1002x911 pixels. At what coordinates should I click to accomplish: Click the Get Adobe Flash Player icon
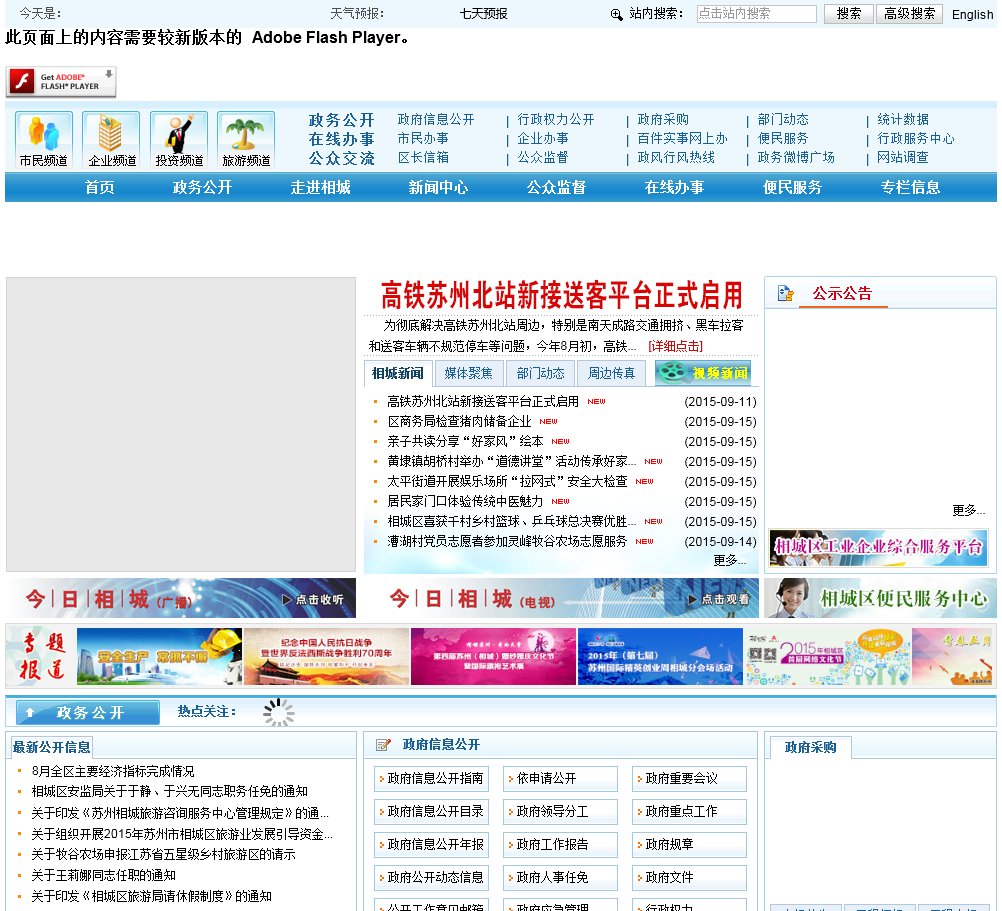[61, 82]
